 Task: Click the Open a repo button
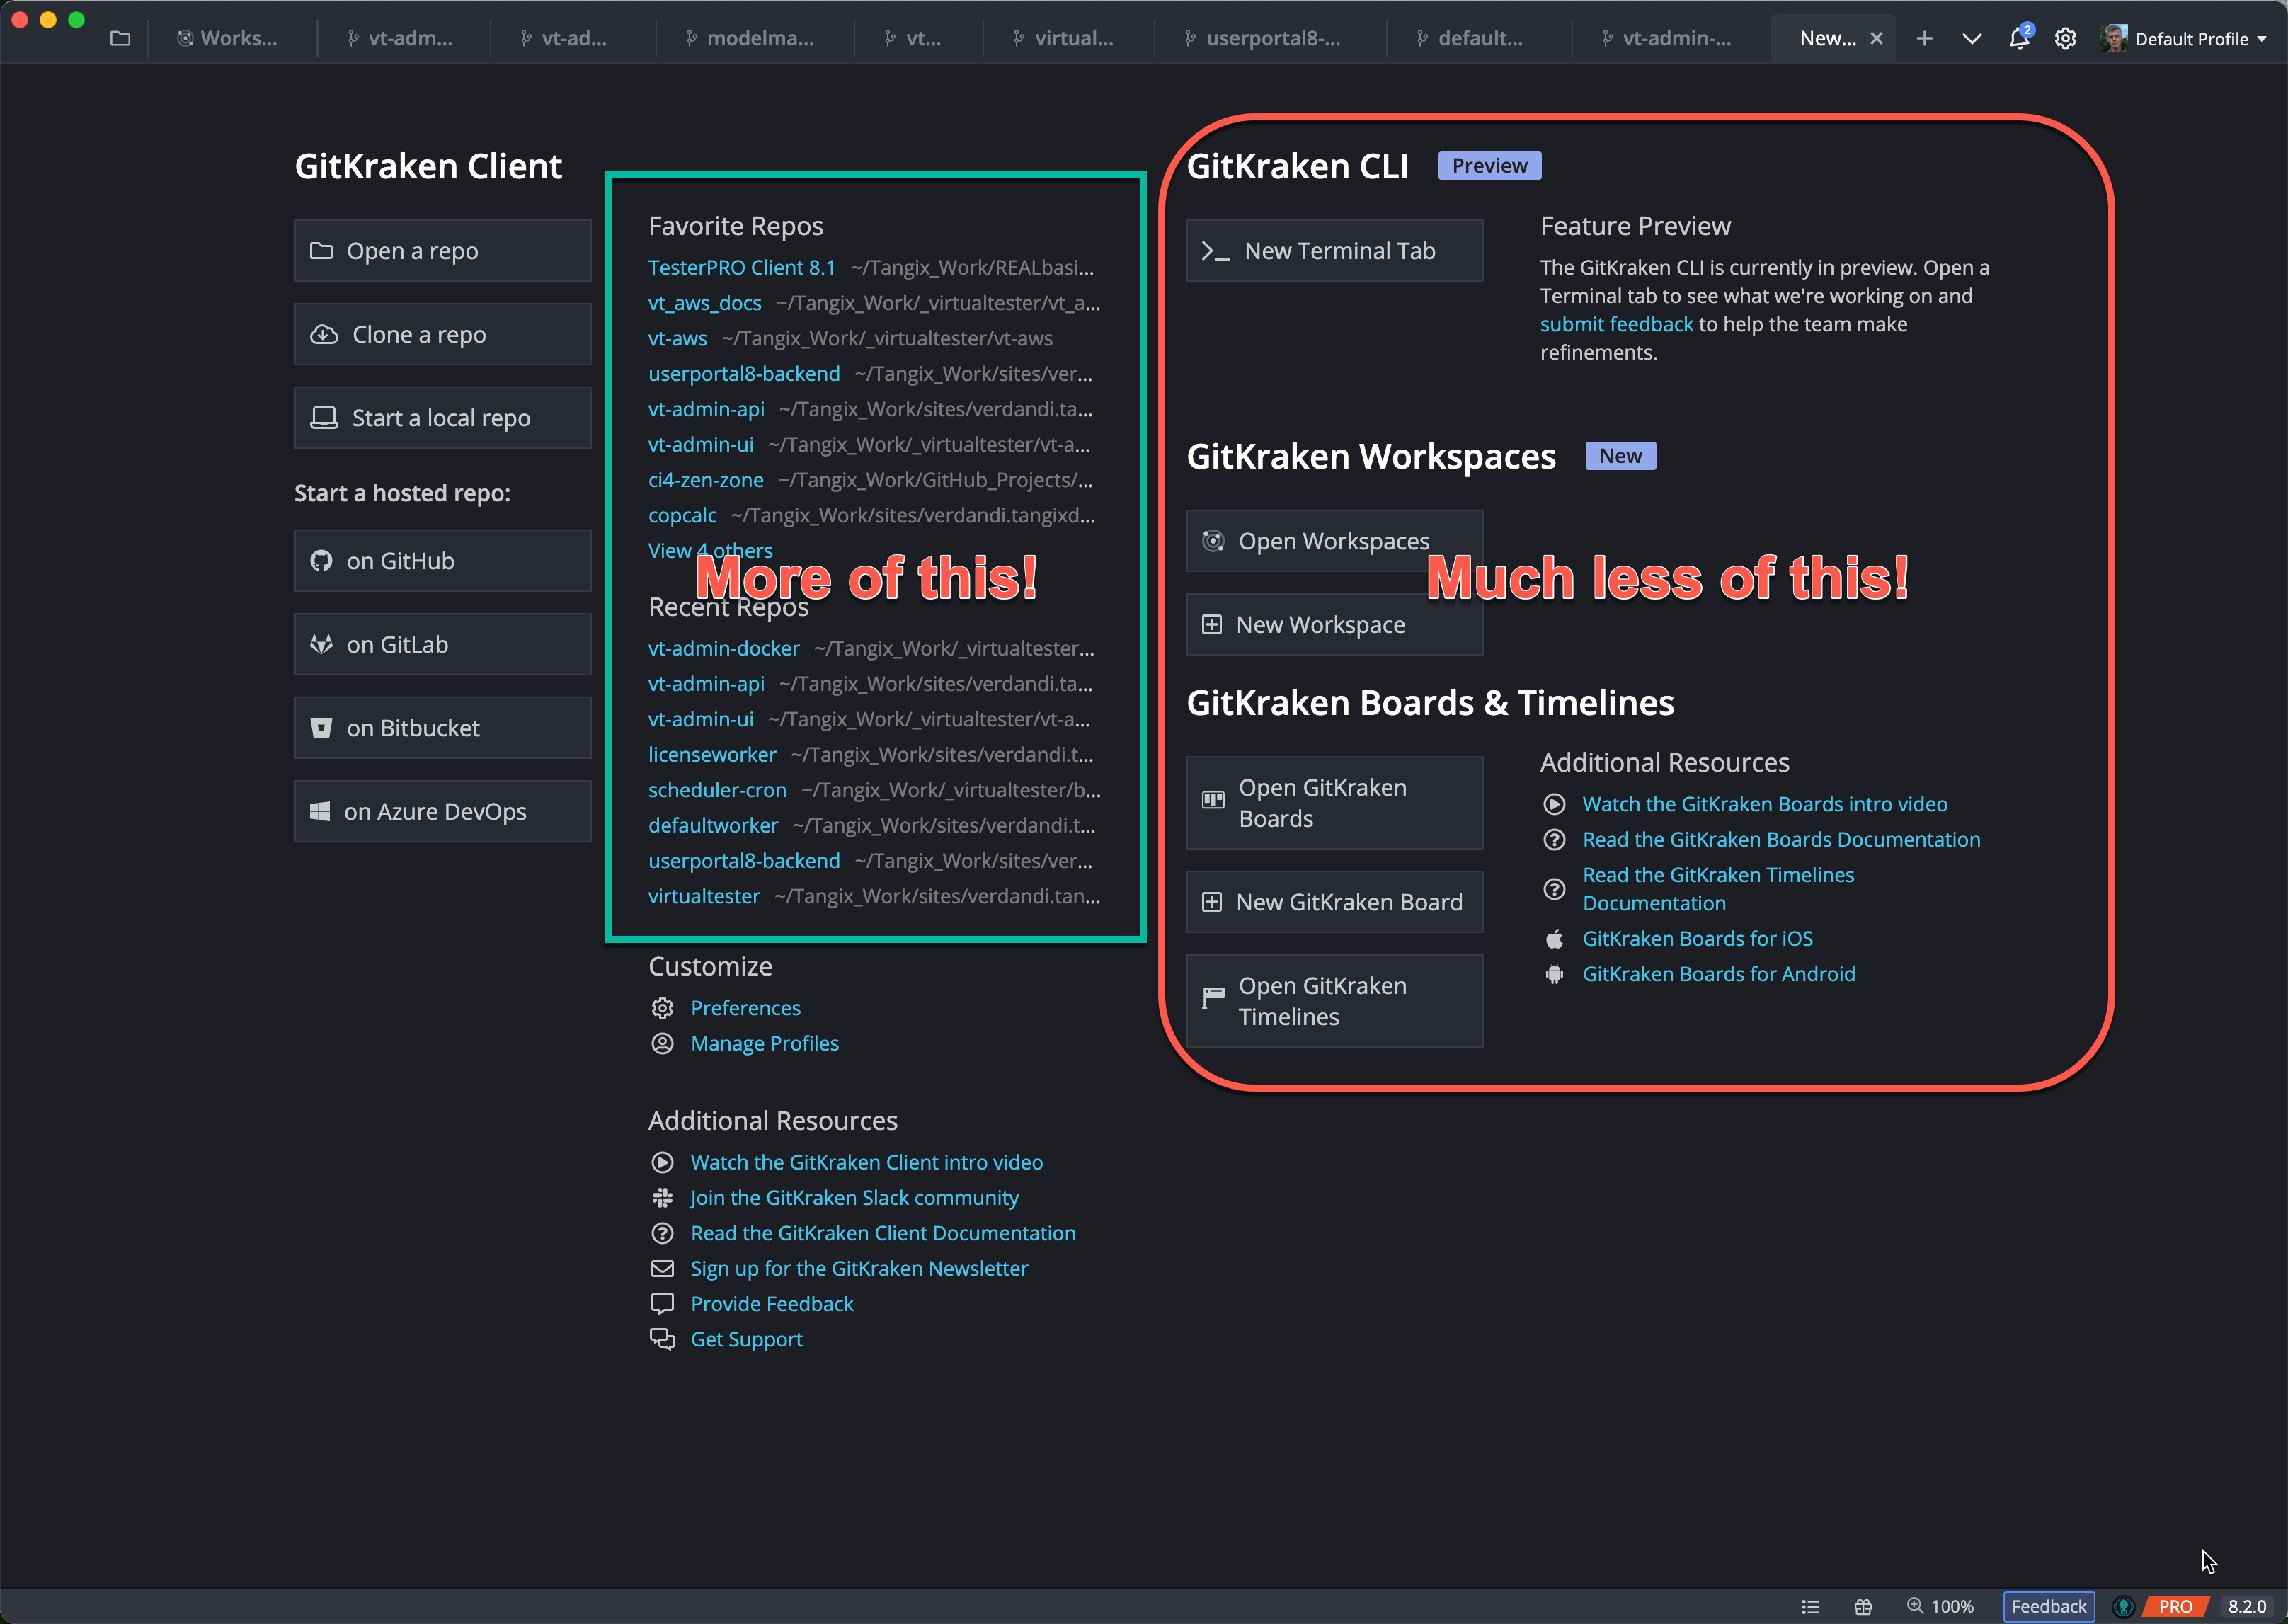click(x=442, y=251)
